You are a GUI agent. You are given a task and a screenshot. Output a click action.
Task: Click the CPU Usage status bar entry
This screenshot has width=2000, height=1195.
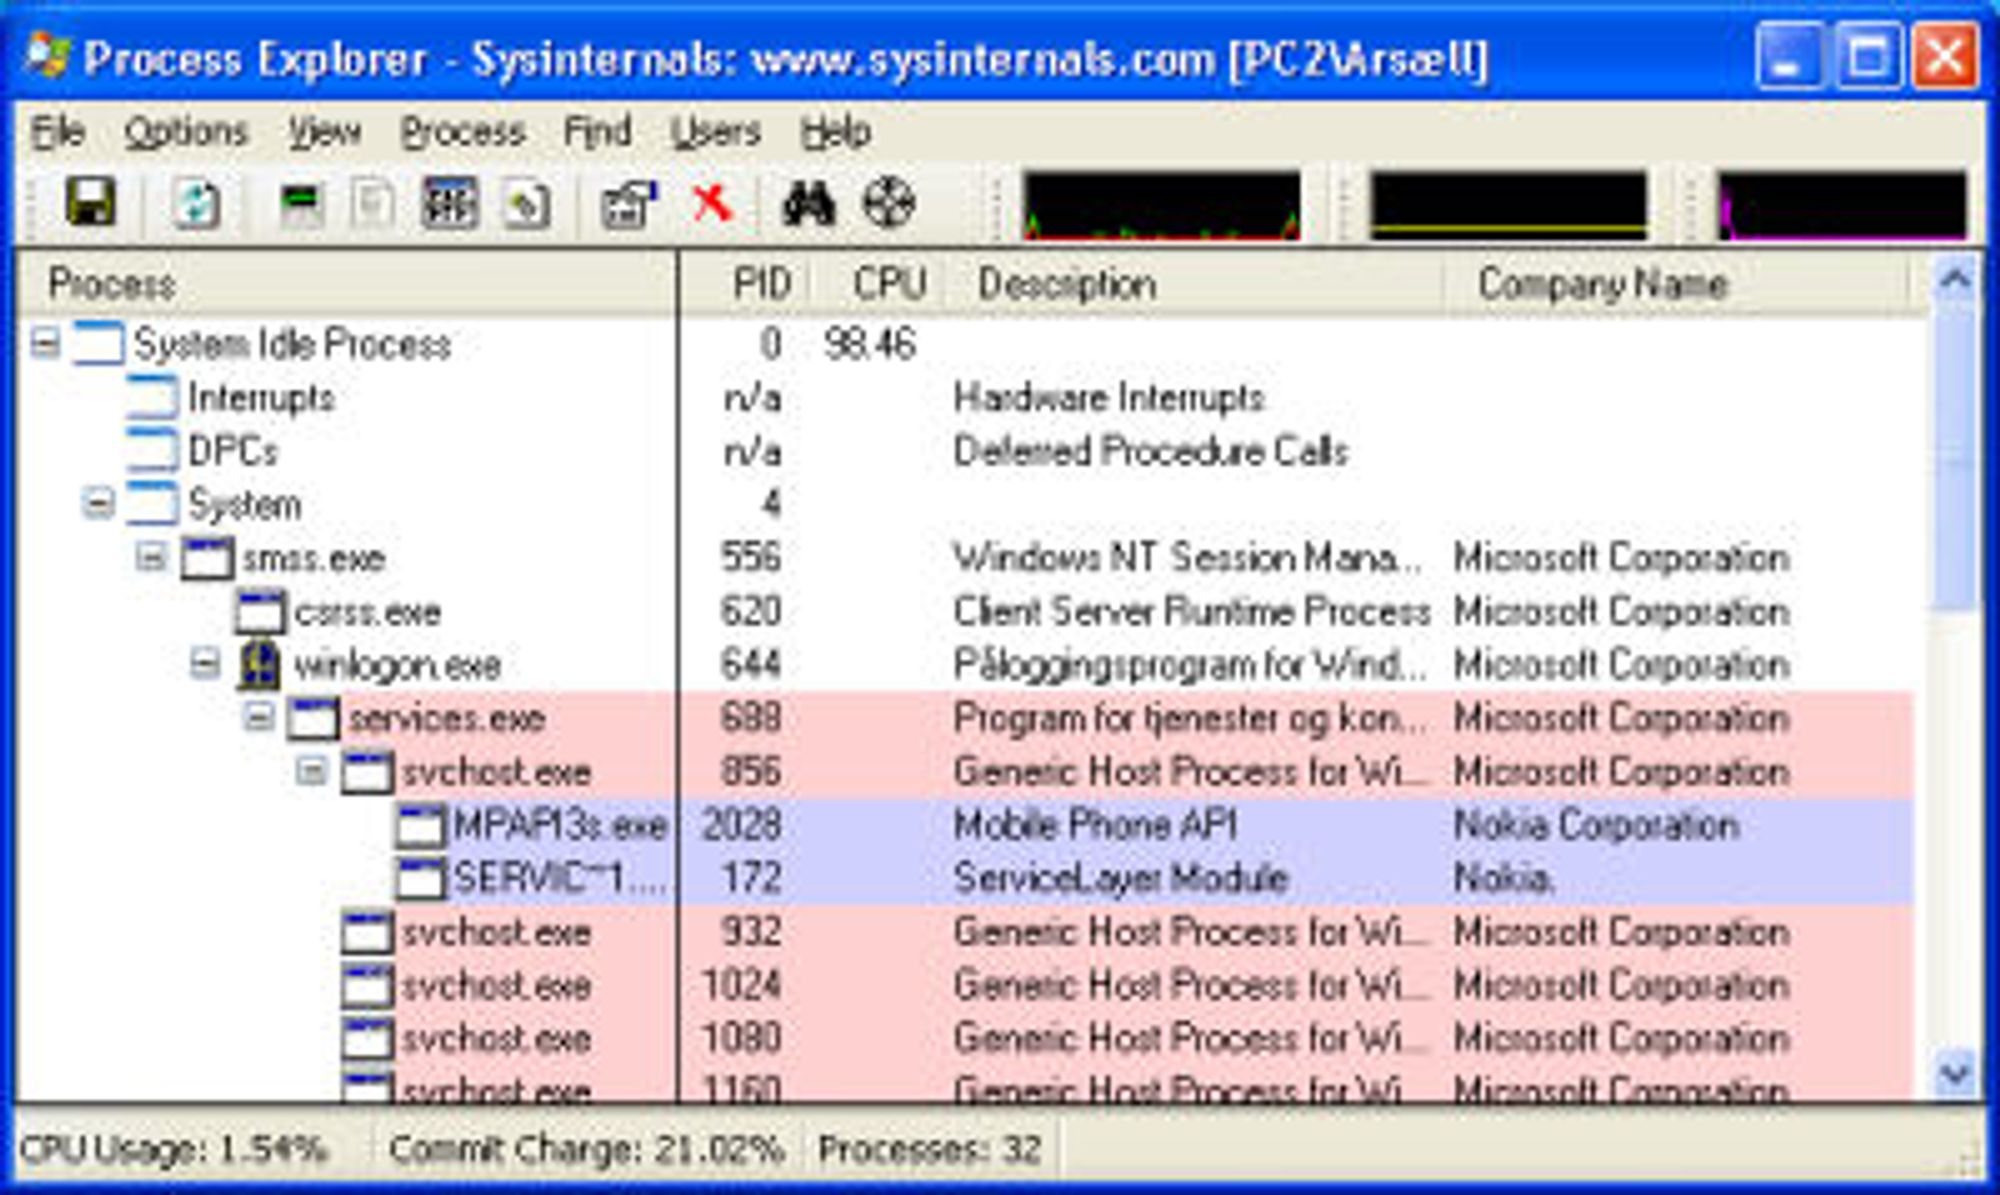pyautogui.click(x=174, y=1149)
